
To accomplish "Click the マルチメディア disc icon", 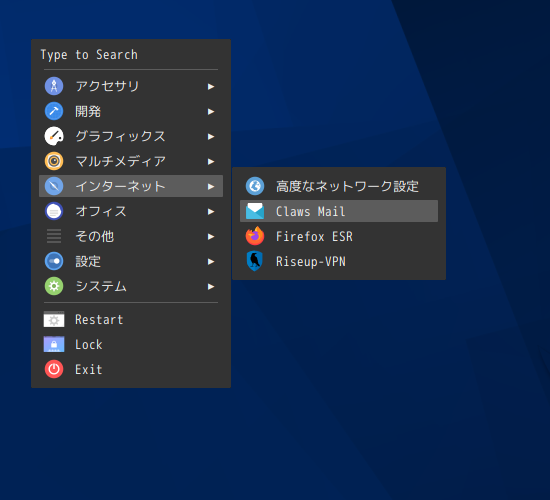I will pos(54,161).
